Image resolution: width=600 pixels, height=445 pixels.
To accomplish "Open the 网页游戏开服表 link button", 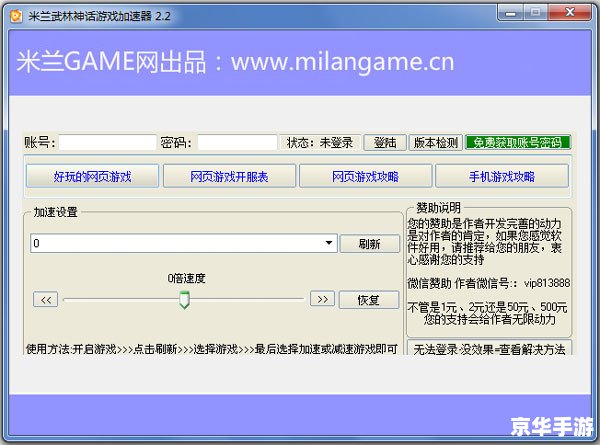I will tap(229, 176).
